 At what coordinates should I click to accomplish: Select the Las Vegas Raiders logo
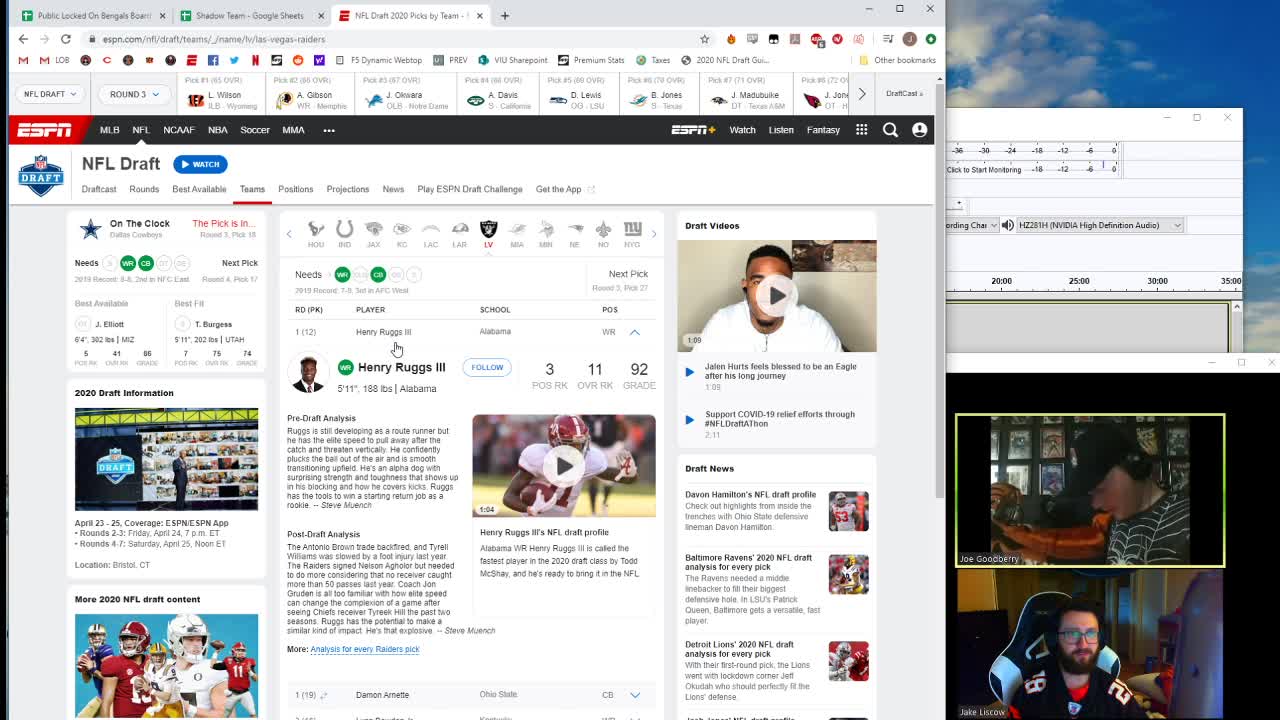(x=489, y=229)
